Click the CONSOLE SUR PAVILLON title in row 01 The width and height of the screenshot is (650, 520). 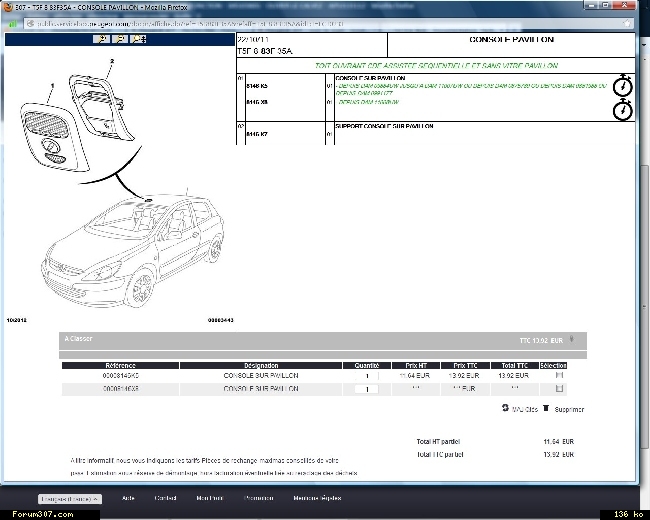tap(370, 78)
